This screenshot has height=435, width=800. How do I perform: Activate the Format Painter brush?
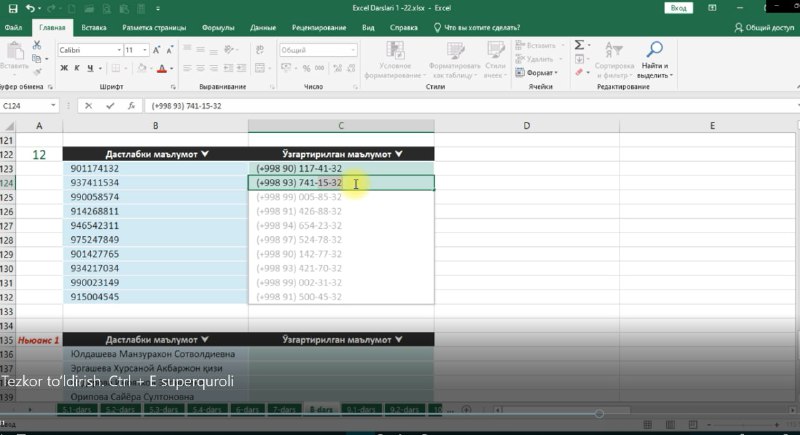[37, 72]
